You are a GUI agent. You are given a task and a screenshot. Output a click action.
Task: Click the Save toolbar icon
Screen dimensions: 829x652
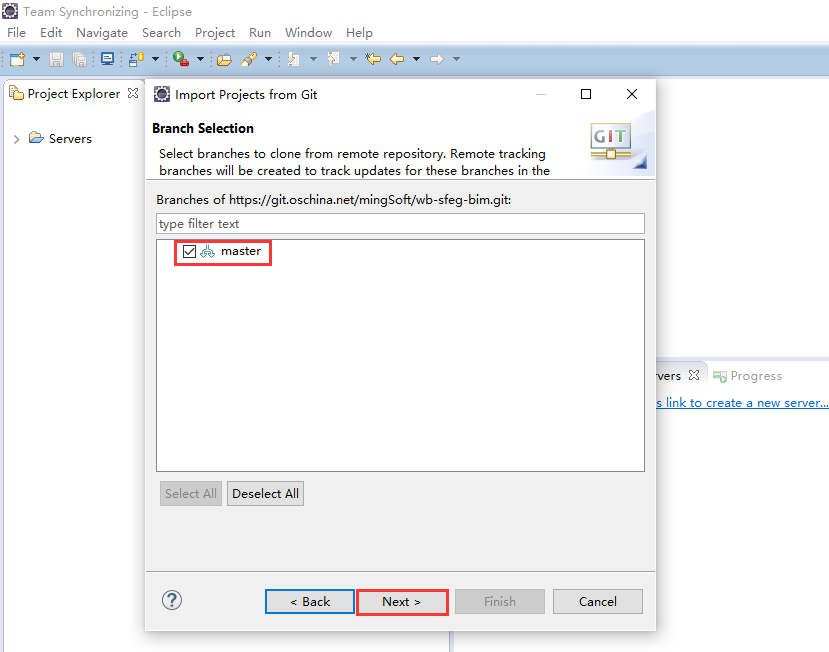pyautogui.click(x=56, y=59)
